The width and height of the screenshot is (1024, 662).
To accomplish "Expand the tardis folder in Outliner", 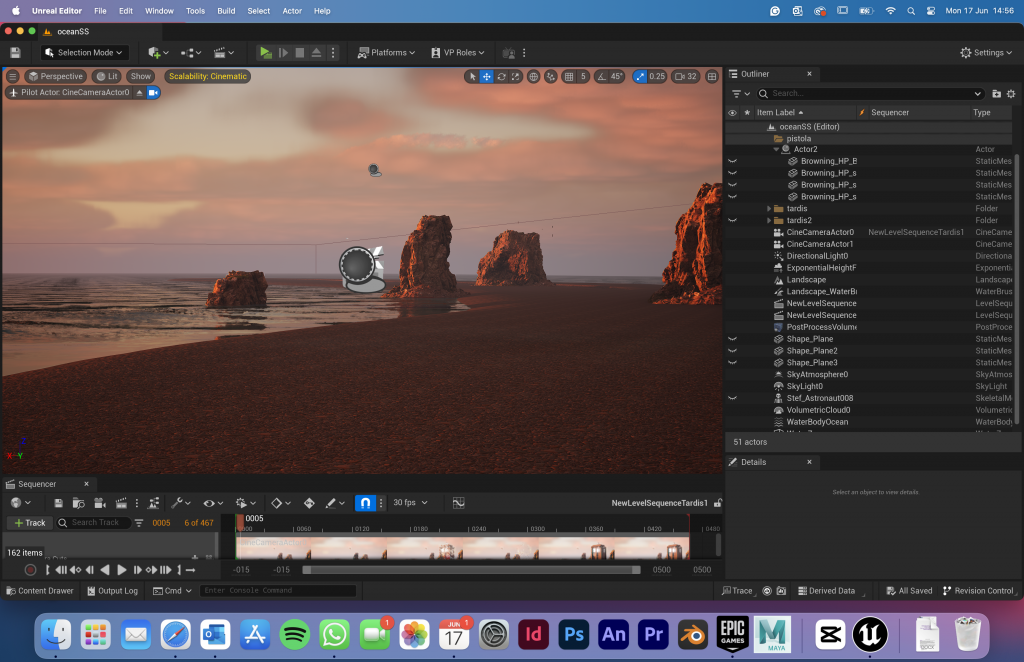I will (x=769, y=208).
